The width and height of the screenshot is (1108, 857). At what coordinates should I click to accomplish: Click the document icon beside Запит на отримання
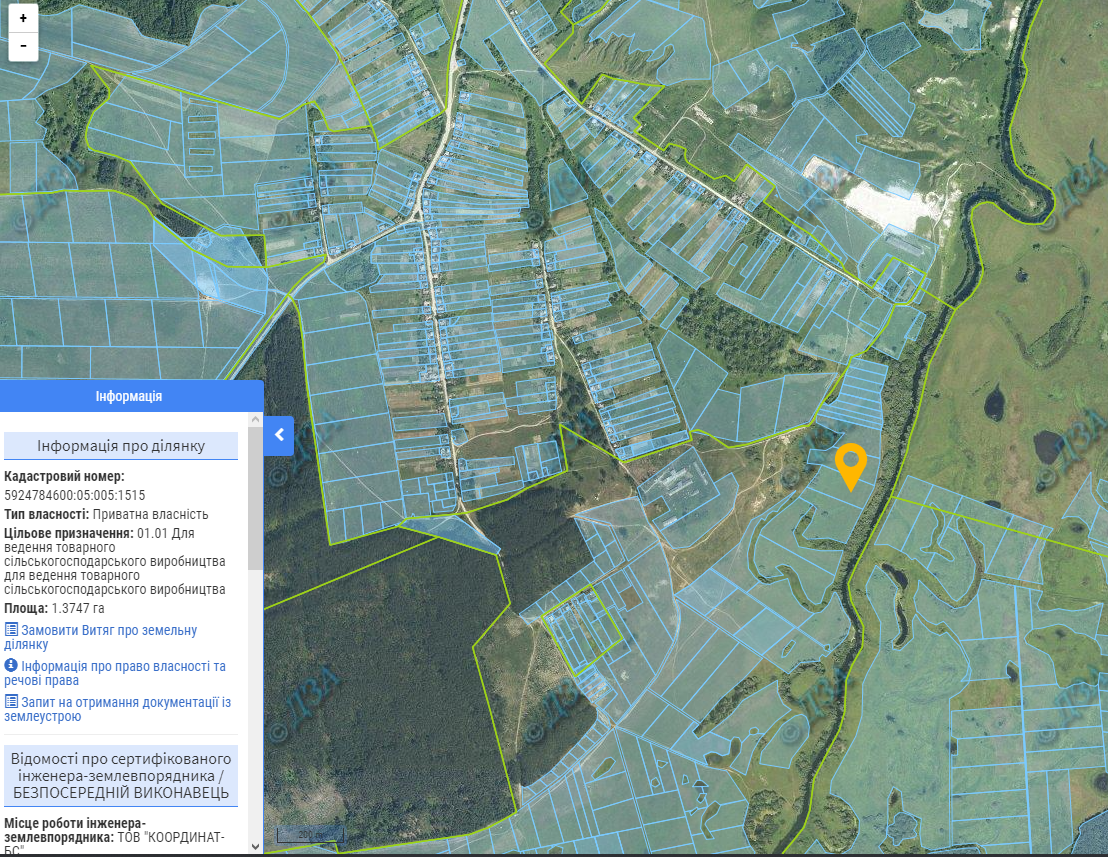11,702
